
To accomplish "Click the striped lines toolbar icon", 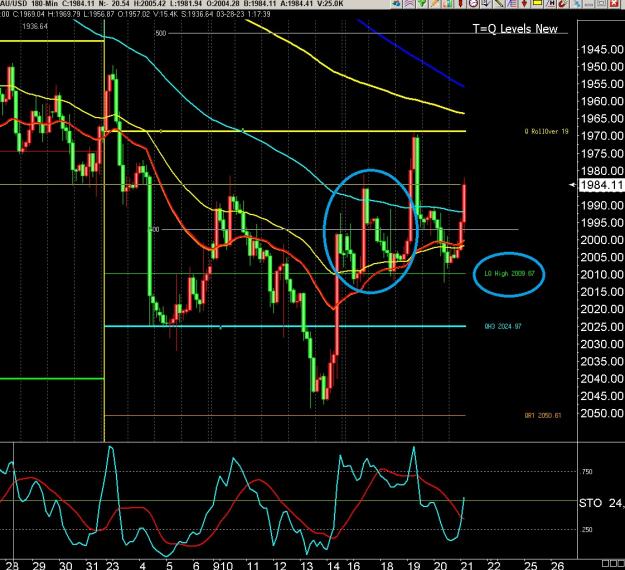I will pos(511,4).
